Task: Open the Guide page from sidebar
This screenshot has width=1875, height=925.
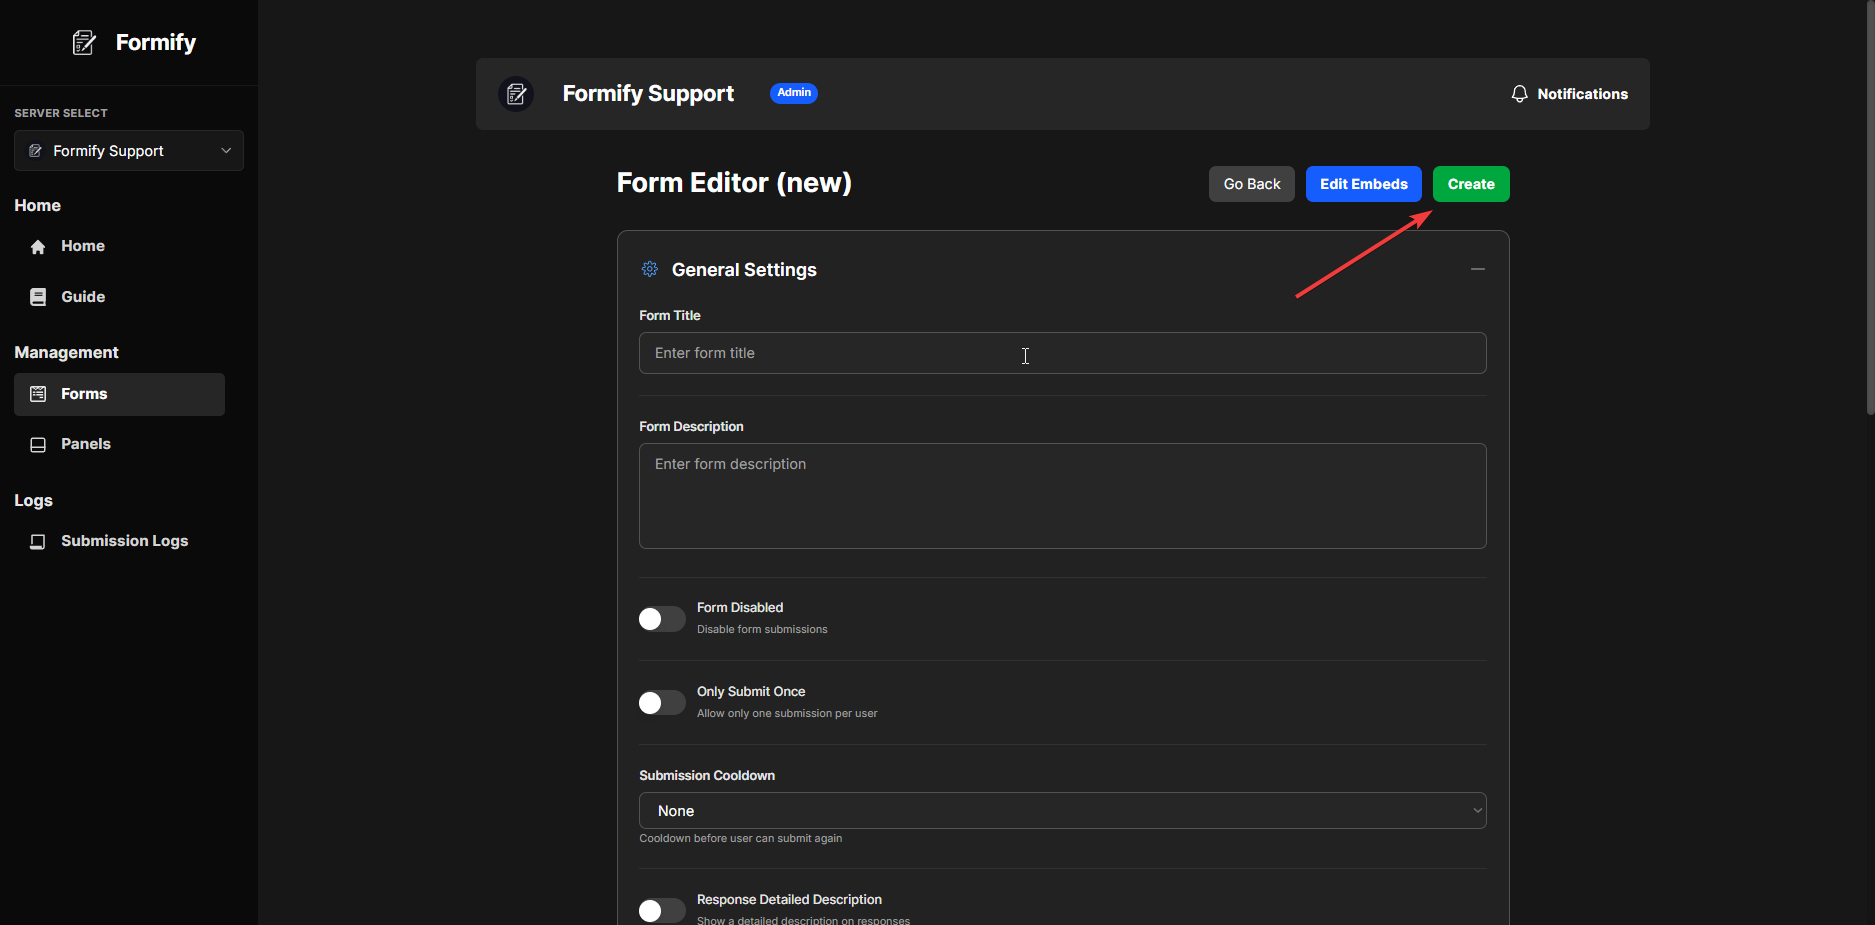Action: pos(82,296)
